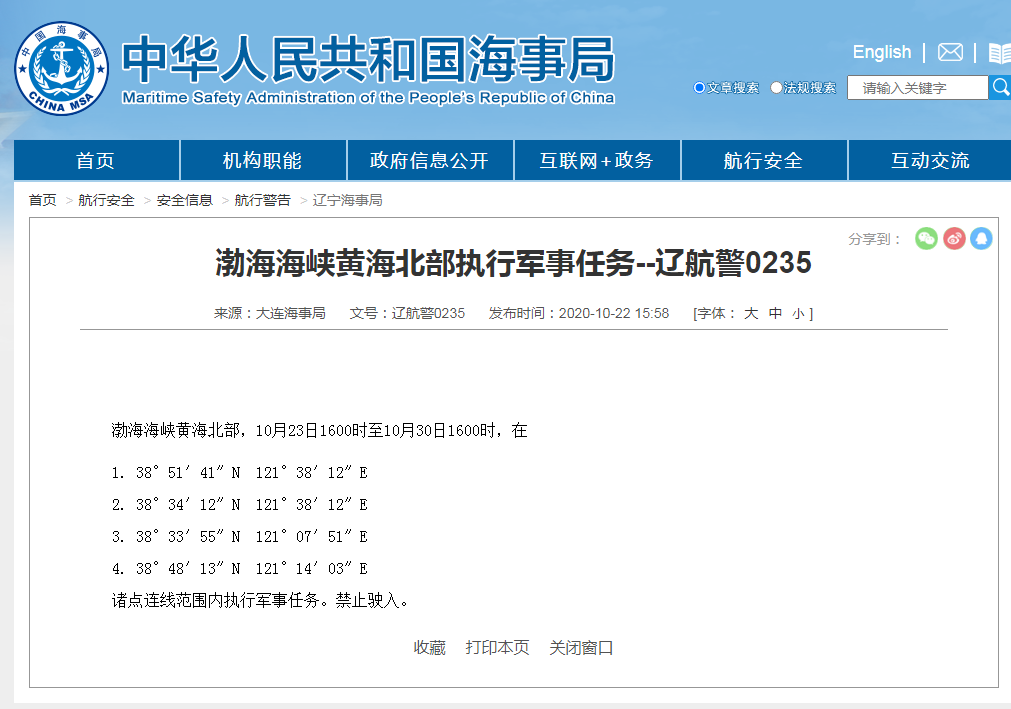Click the magnifier search button
The height and width of the screenshot is (709, 1011).
point(999,88)
